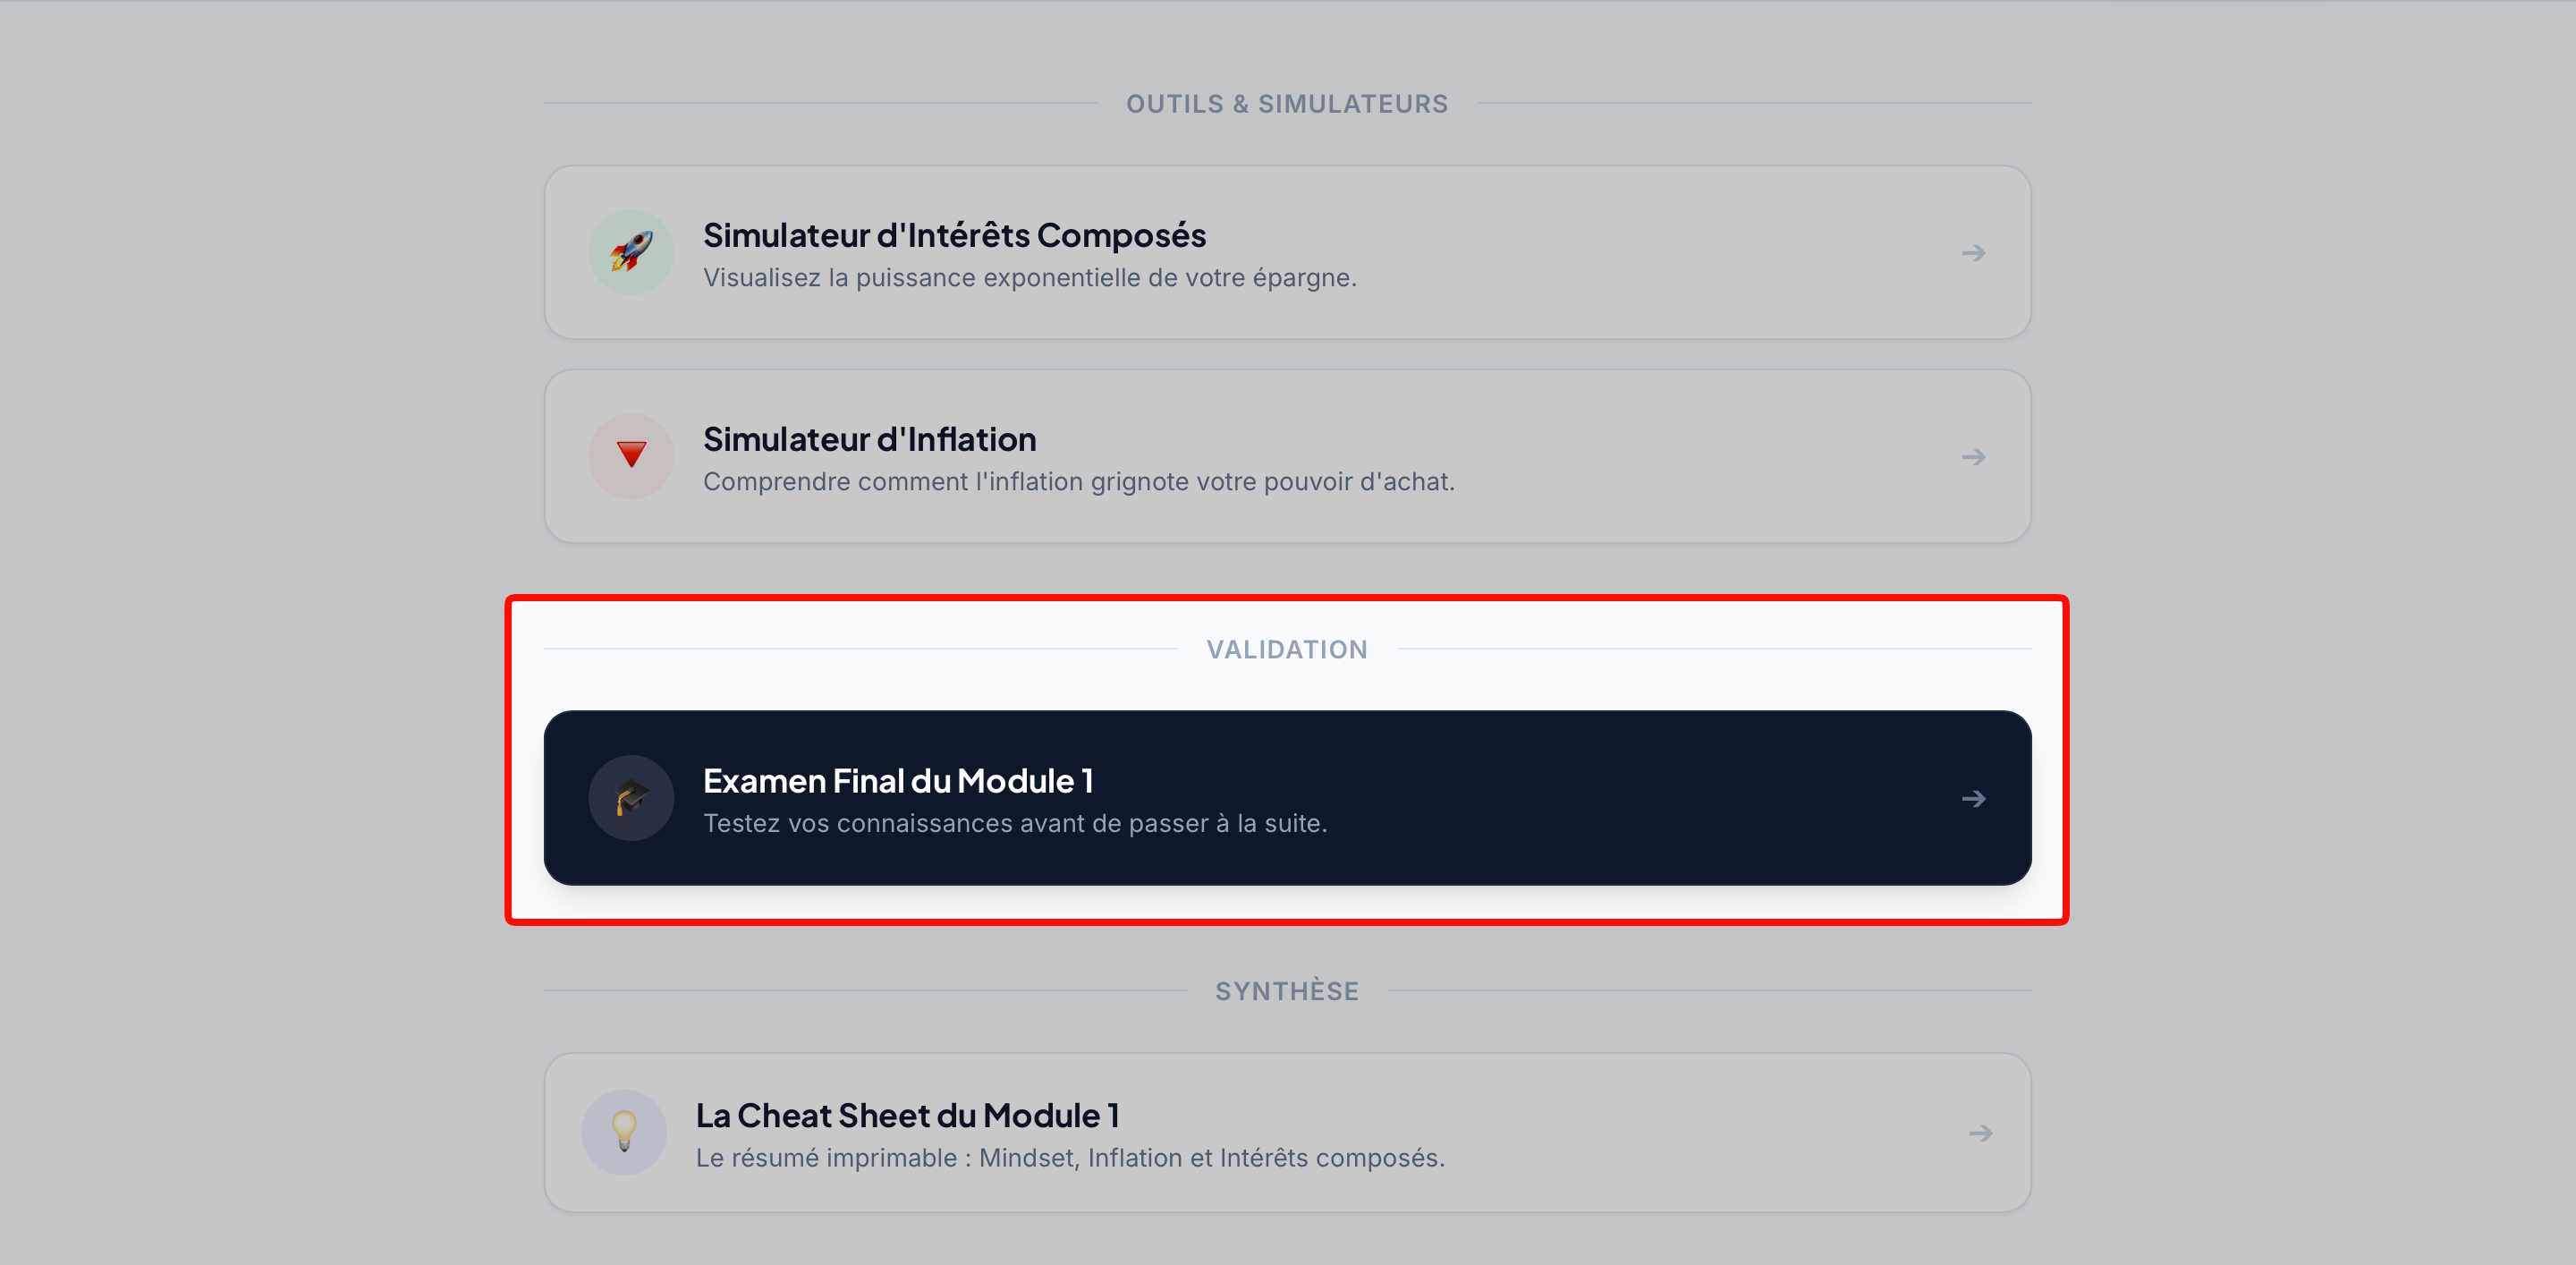Click the rocket icon for compound interest simulator
This screenshot has width=2576, height=1265.
[631, 252]
